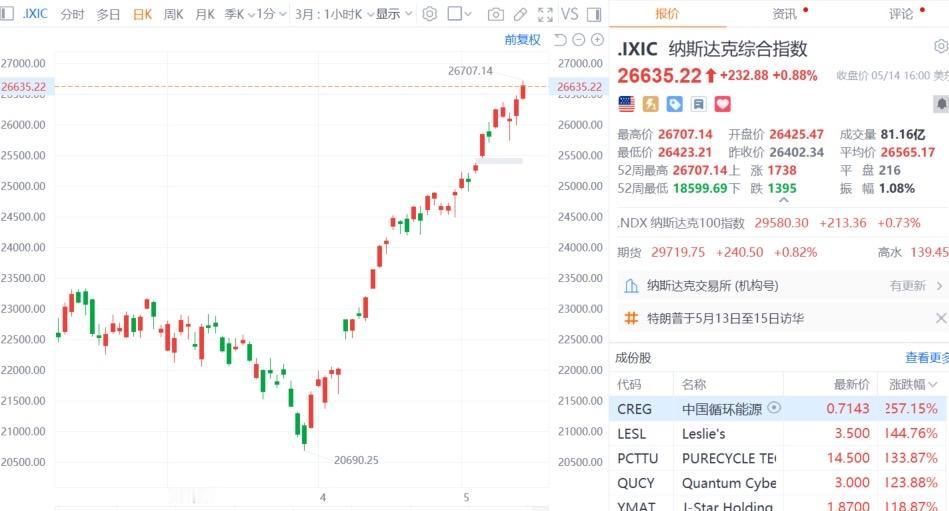Select the QUCY Quantum Cyber row

(x=778, y=483)
